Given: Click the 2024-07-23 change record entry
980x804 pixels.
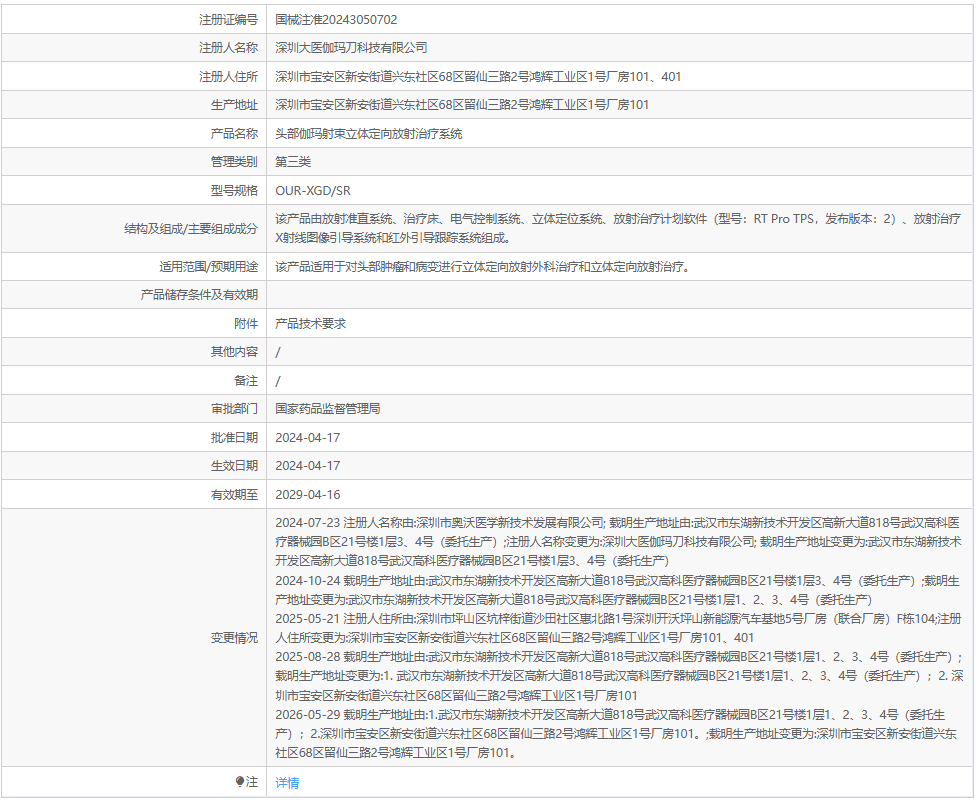Looking at the screenshot, I should pyautogui.click(x=618, y=541).
